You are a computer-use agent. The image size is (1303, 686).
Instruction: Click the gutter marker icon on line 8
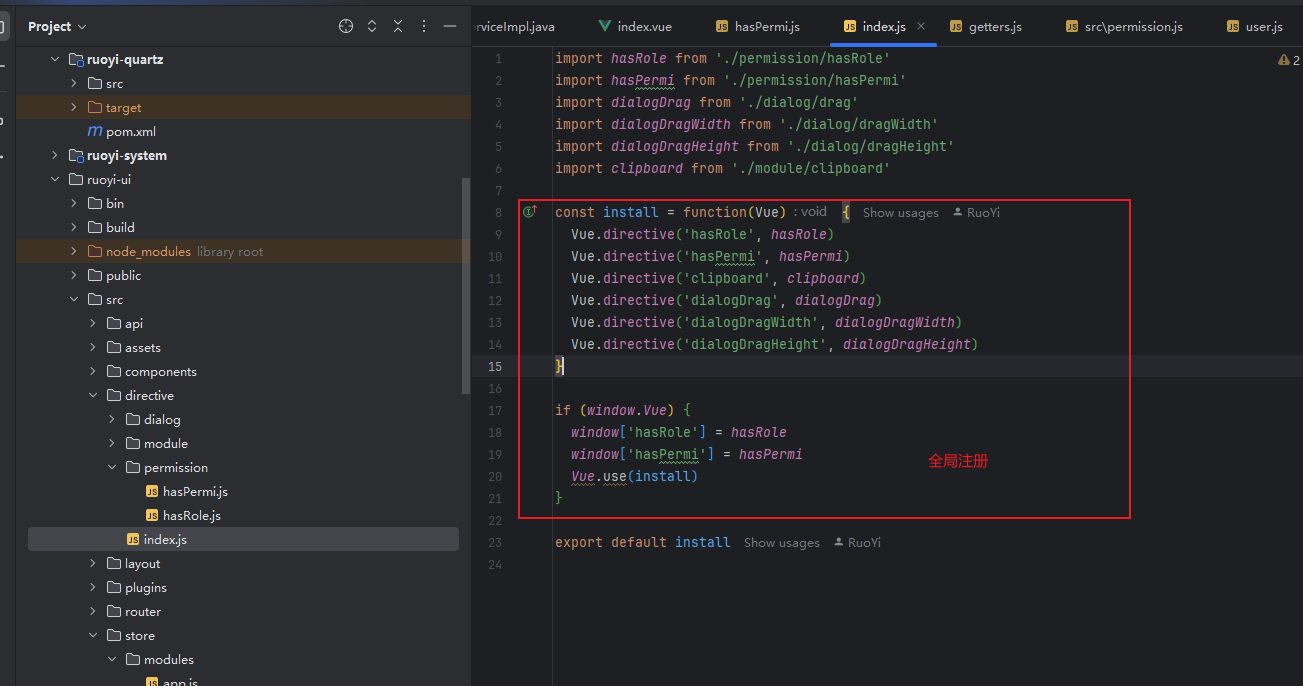pyautogui.click(x=530, y=212)
